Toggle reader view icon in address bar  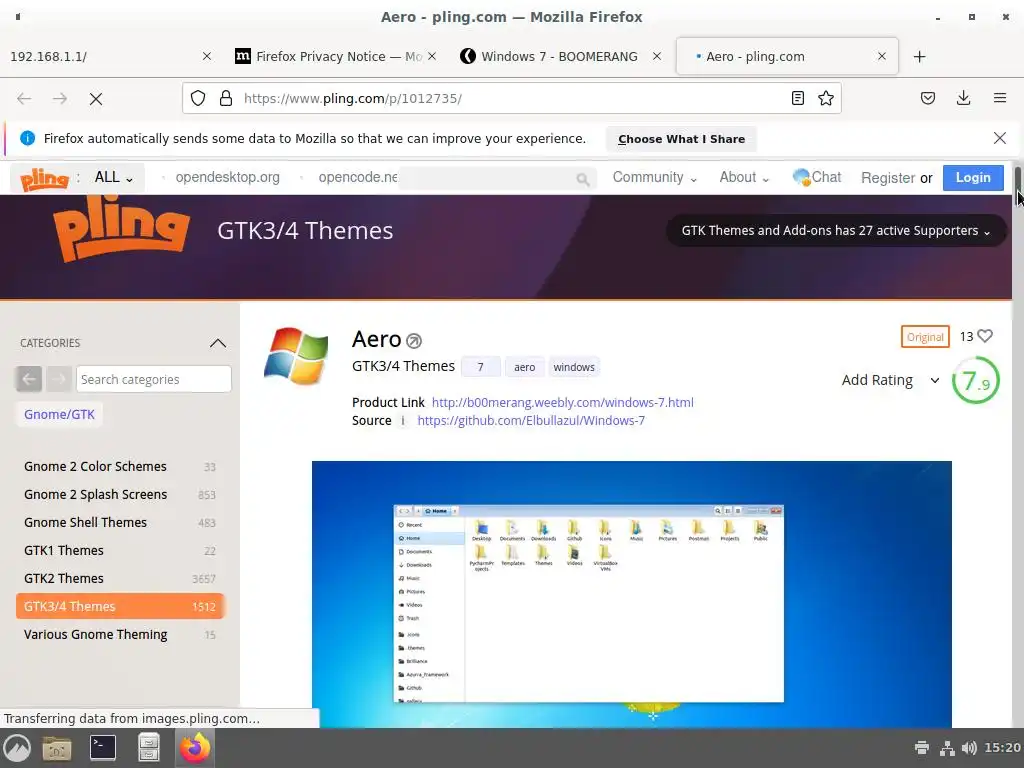coord(797,99)
